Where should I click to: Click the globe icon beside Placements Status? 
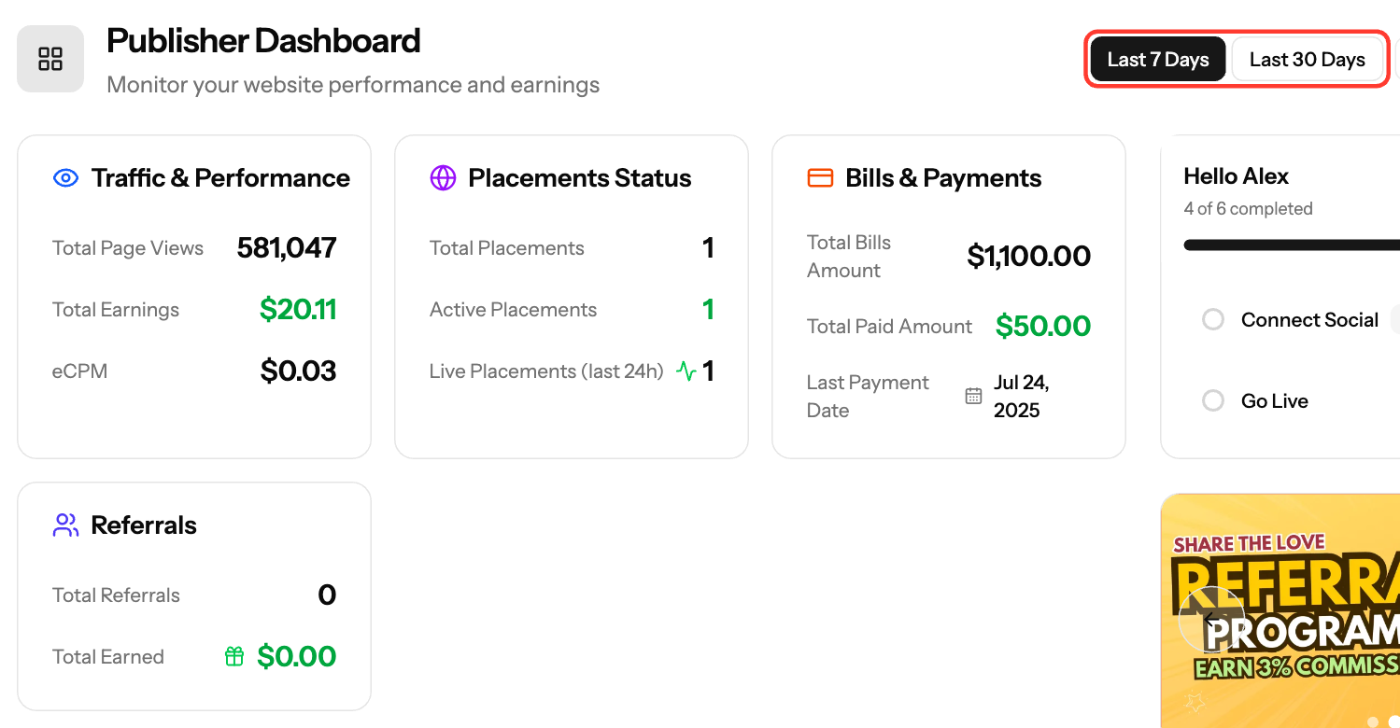click(x=443, y=178)
